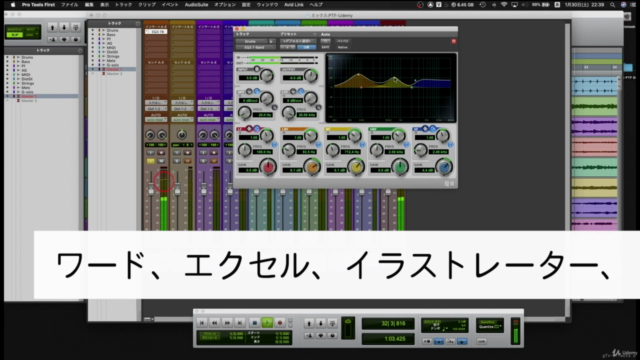640x360 pixels.
Task: Click the red LF gain knob
Action: 268,167
